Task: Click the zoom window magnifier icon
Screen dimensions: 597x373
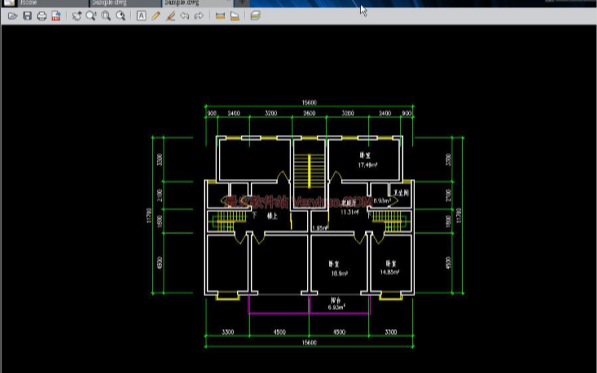Action: [91, 16]
